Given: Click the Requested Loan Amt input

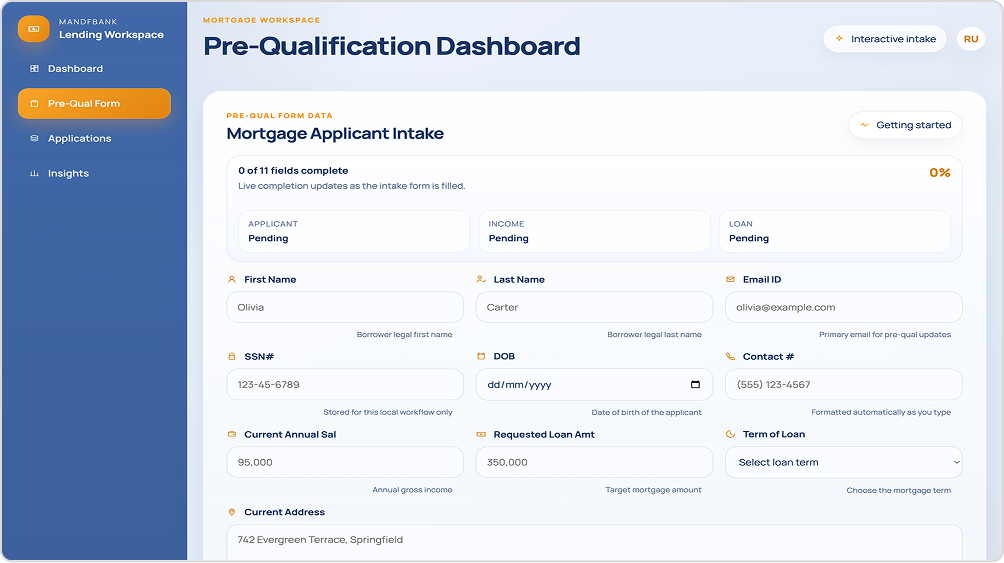Looking at the screenshot, I should (x=594, y=462).
